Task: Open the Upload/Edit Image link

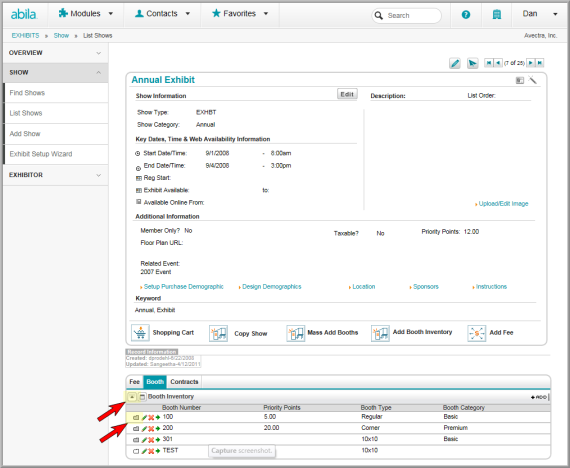Action: coord(503,204)
